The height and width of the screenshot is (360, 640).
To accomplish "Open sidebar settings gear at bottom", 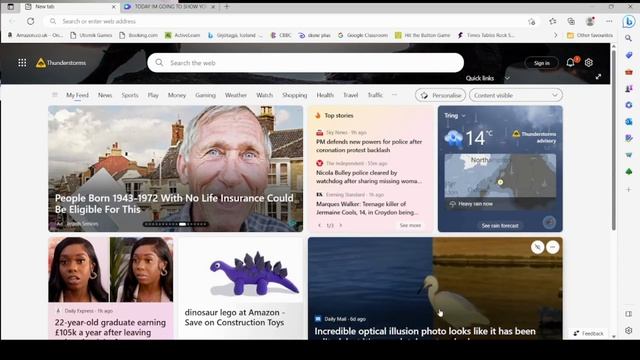I will (x=629, y=331).
